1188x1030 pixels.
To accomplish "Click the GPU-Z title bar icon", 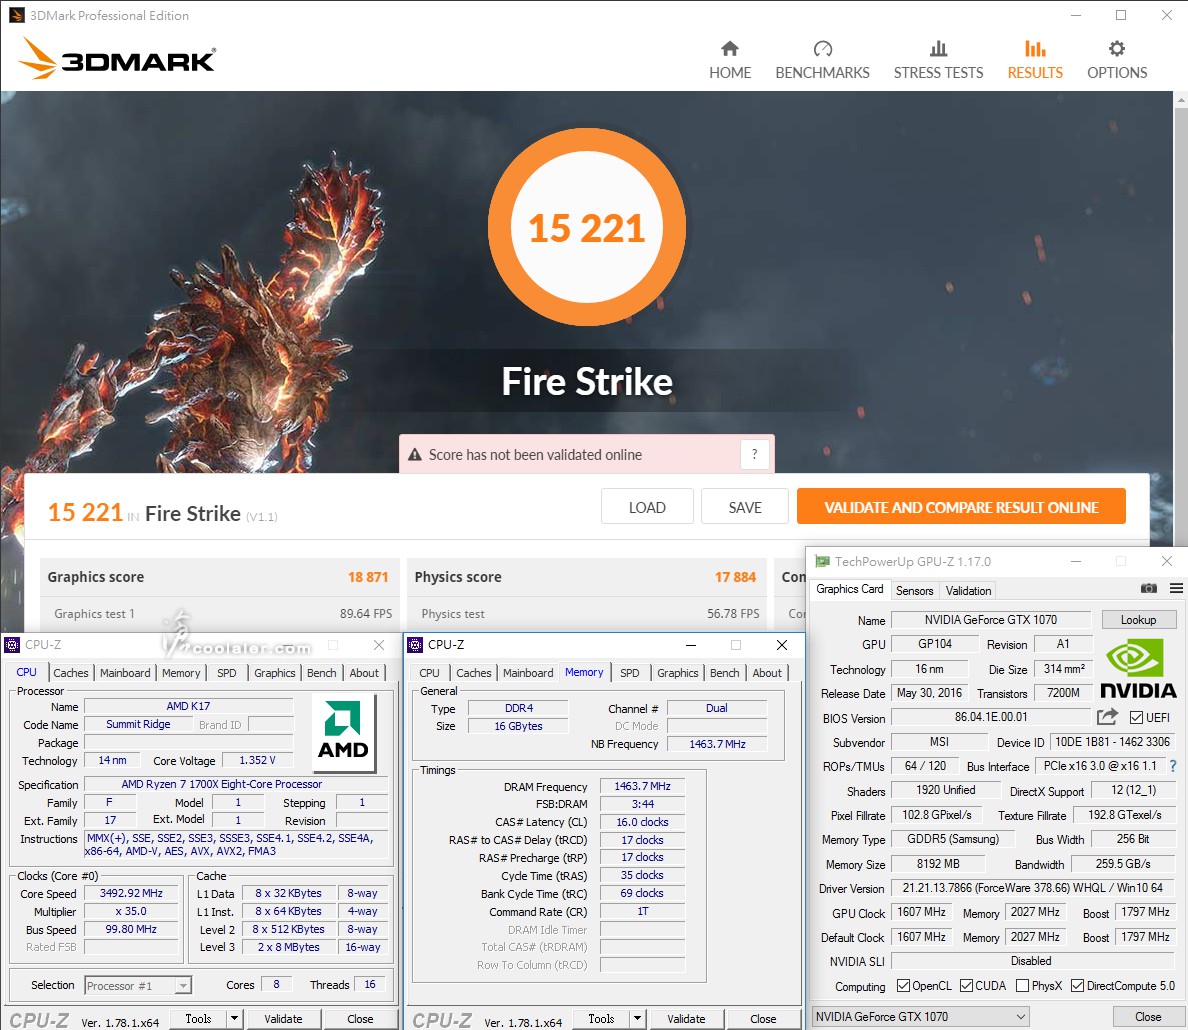I will 822,562.
